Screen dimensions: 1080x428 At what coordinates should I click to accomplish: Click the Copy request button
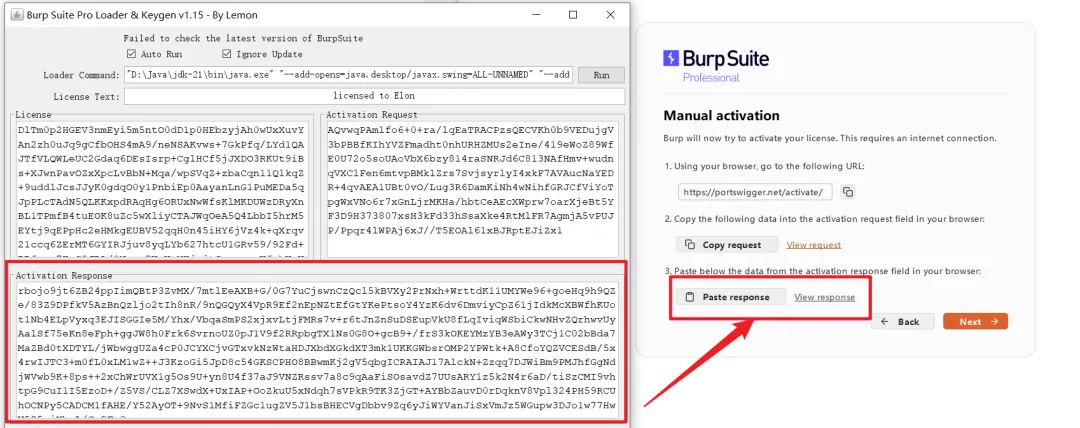727,245
